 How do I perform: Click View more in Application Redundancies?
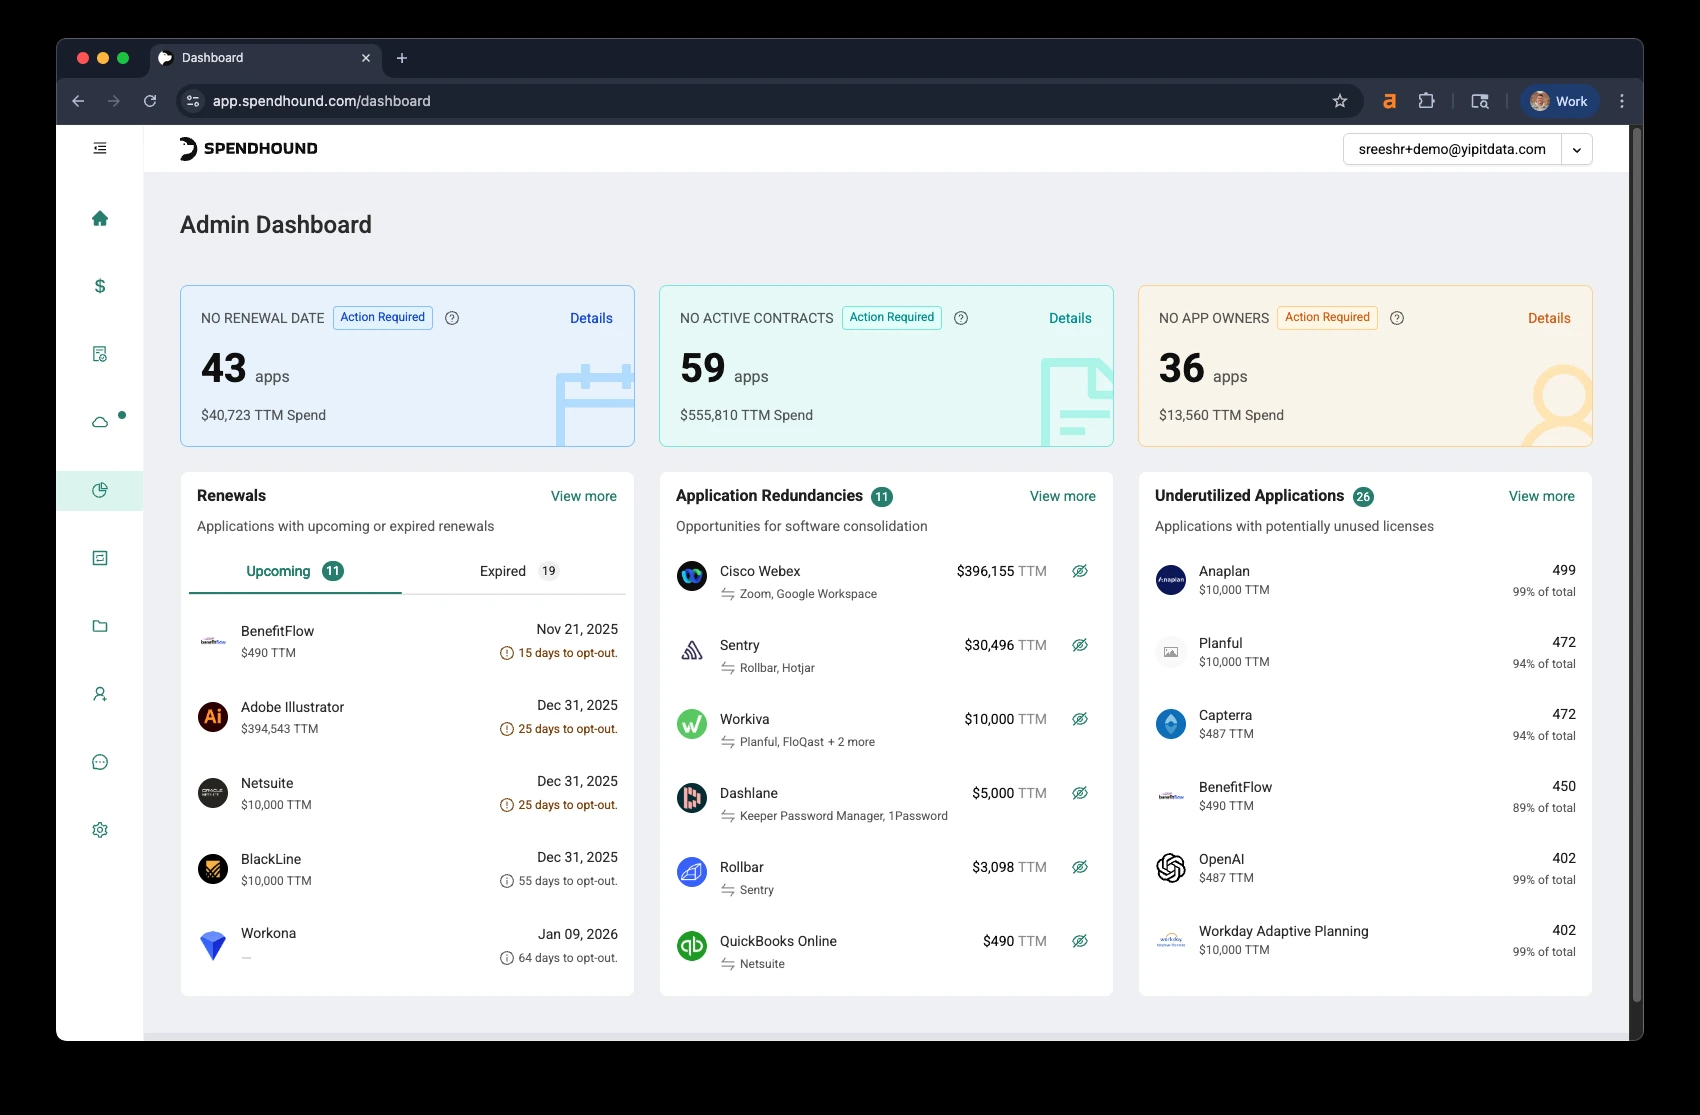point(1063,496)
